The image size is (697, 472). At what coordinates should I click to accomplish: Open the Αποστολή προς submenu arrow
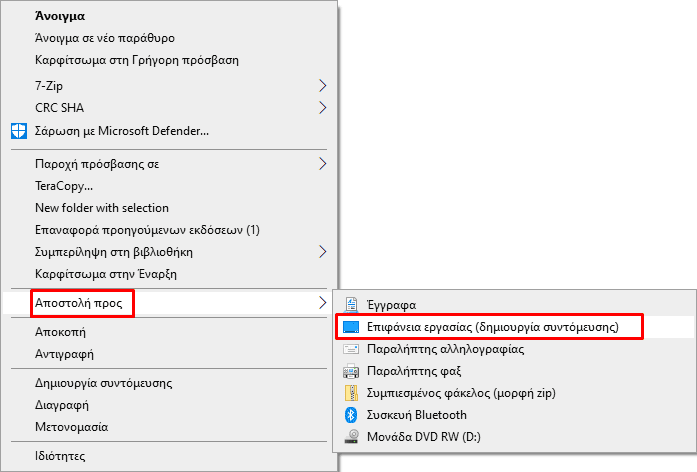pos(323,303)
